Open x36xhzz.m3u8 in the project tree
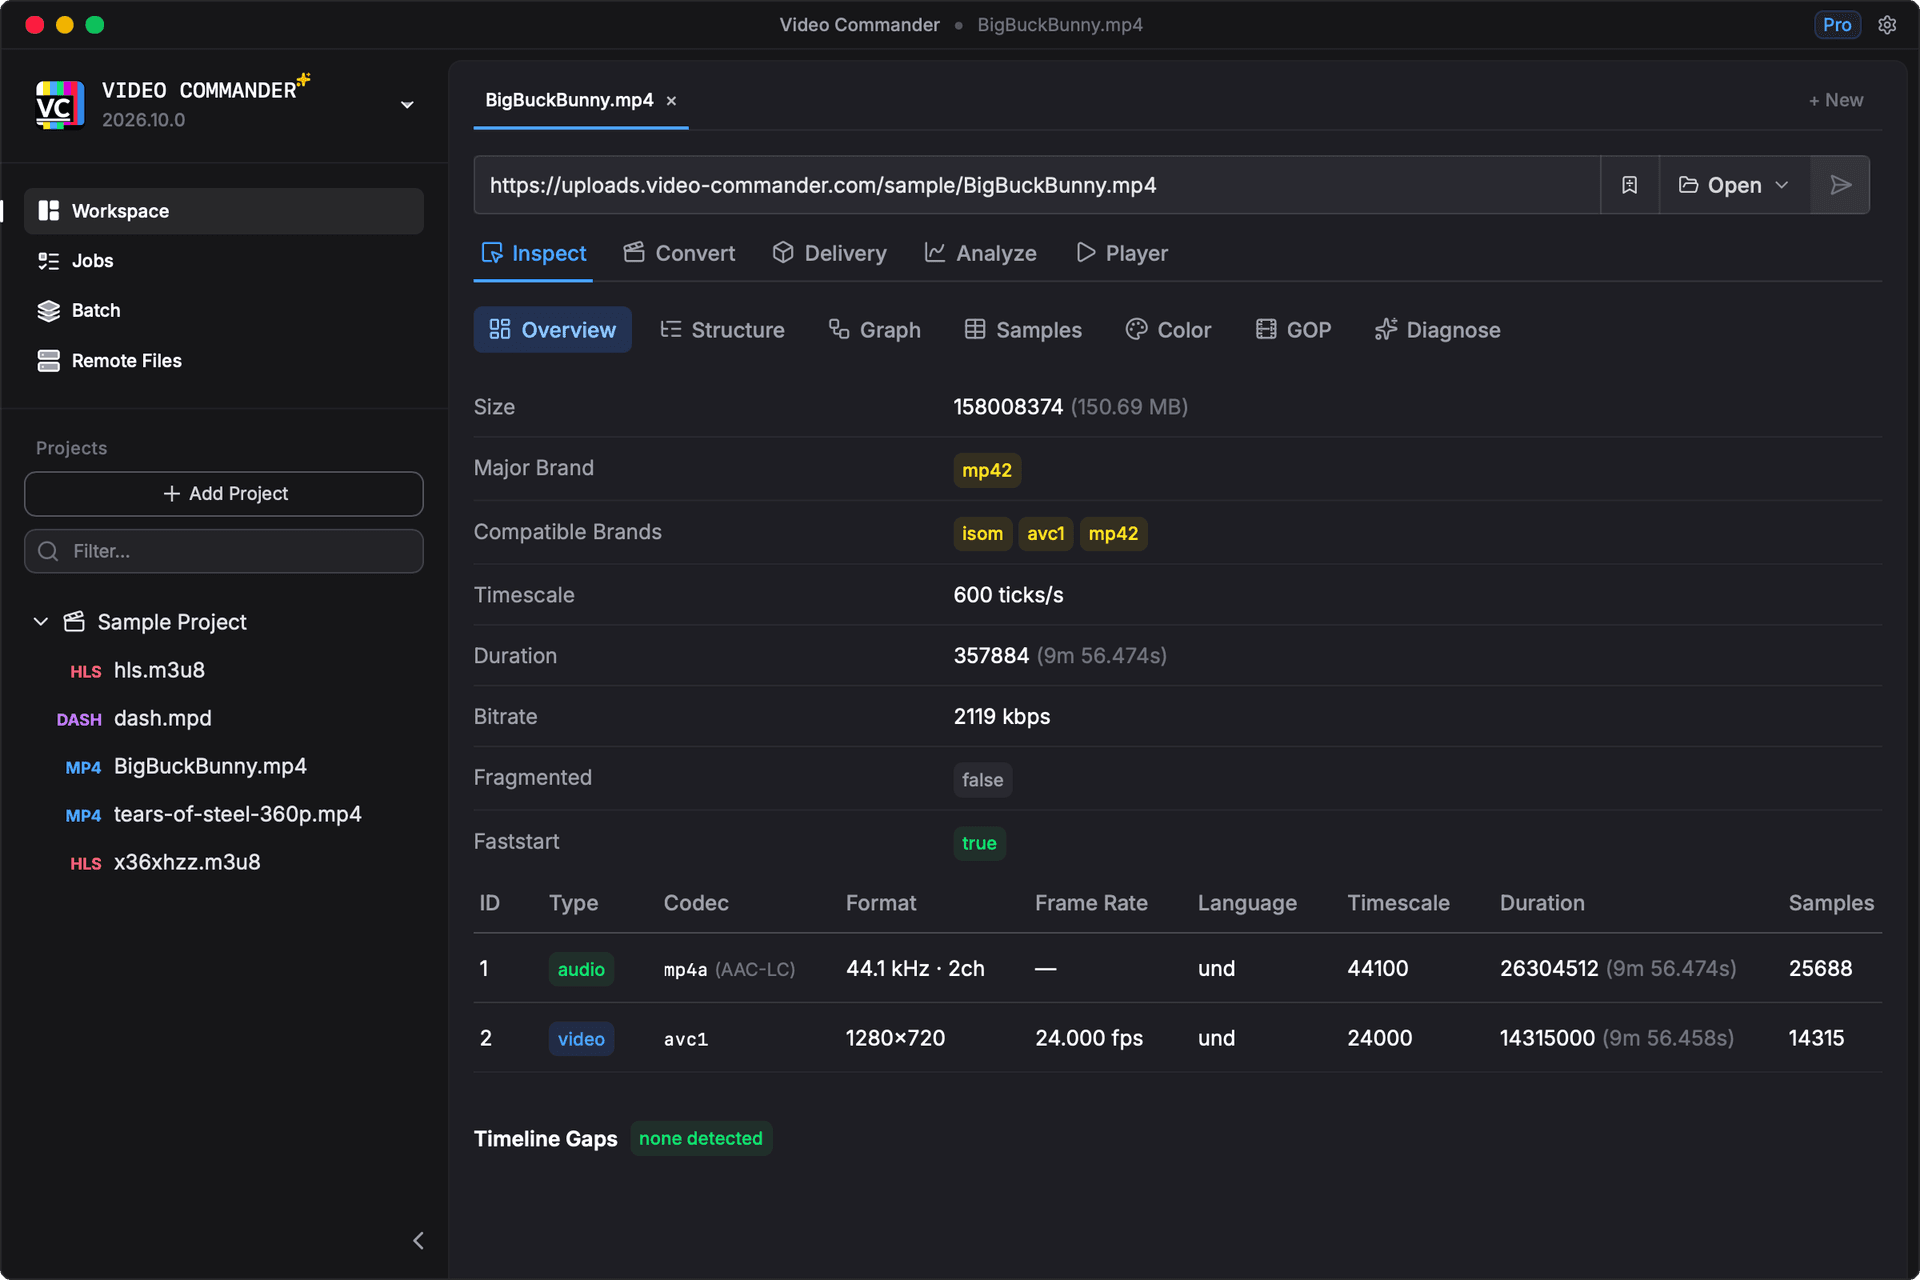Viewport: 1920px width, 1280px height. pyautogui.click(x=186, y=862)
